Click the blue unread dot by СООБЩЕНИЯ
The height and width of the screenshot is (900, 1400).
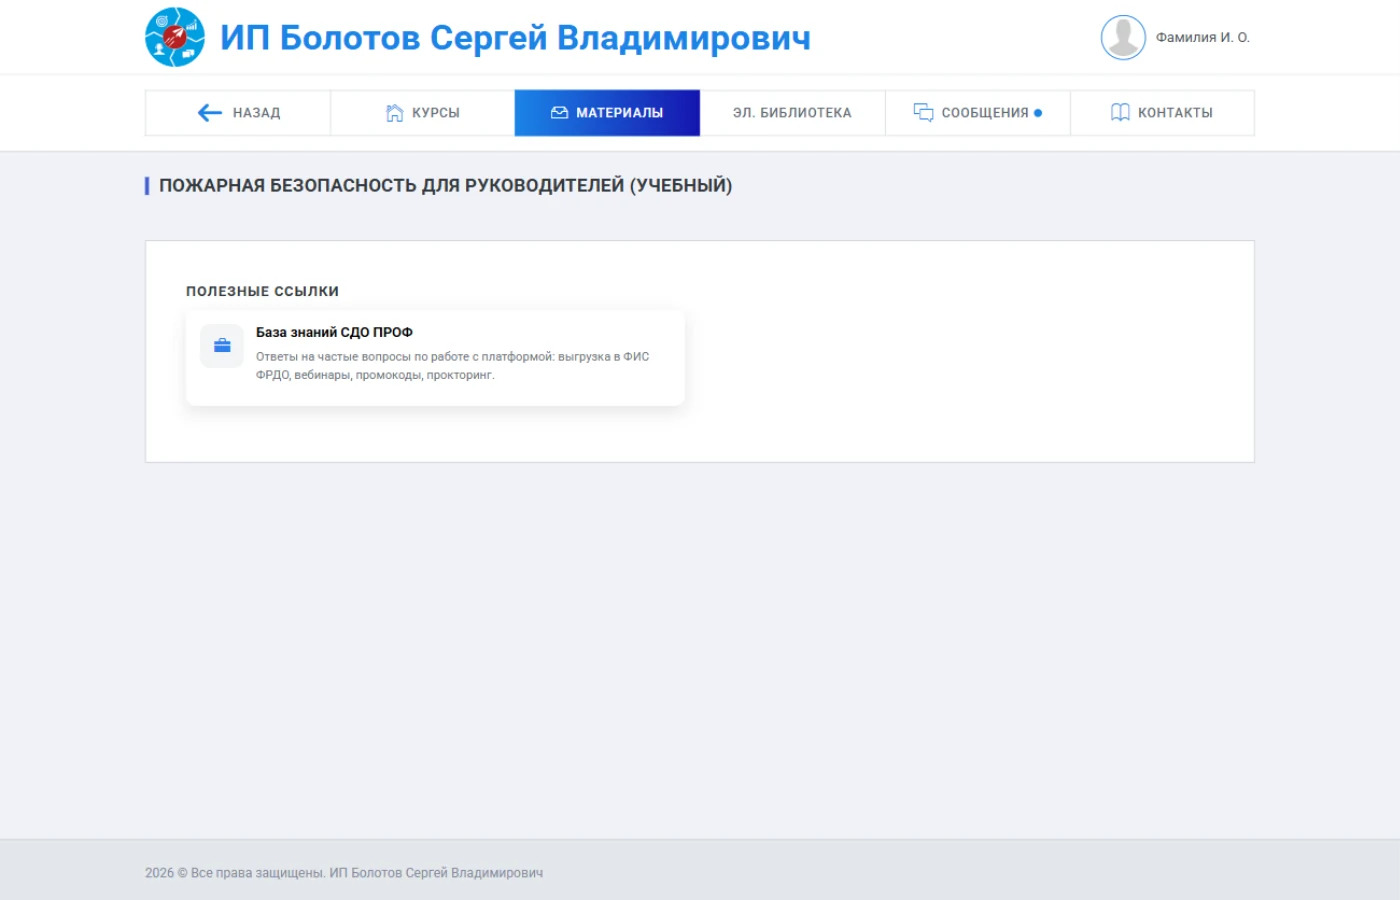point(1038,113)
